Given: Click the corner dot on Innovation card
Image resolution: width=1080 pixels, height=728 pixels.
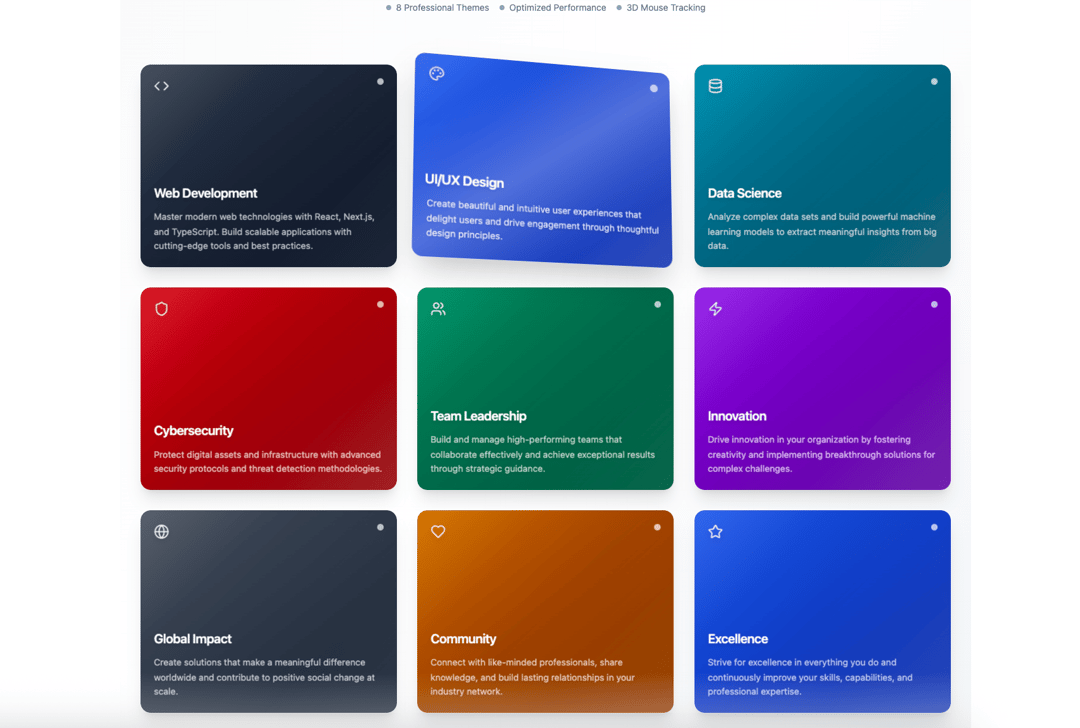Looking at the screenshot, I should pos(934,304).
